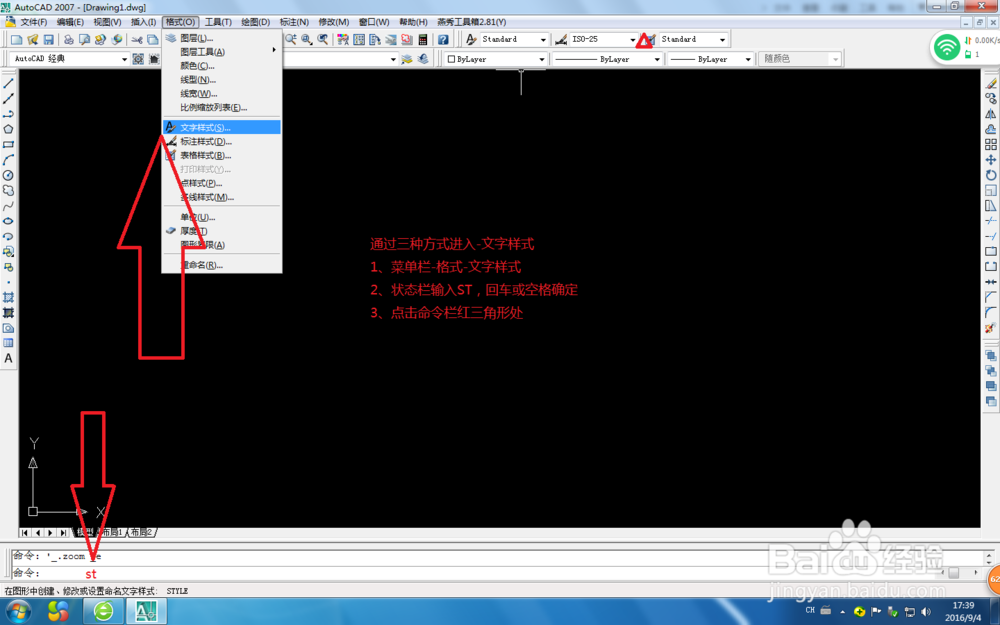Screen dimensions: 1000x625
Task: Choose 图层(L)... menu entry
Action: coord(221,38)
